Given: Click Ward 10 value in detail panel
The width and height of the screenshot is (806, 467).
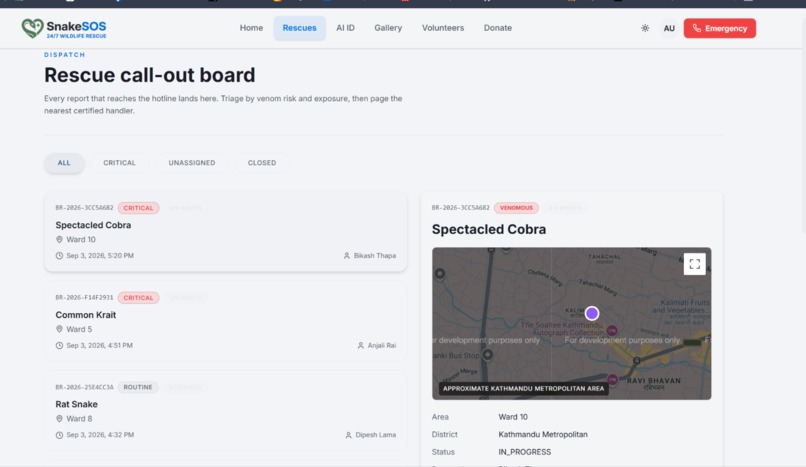Looking at the screenshot, I should (512, 417).
